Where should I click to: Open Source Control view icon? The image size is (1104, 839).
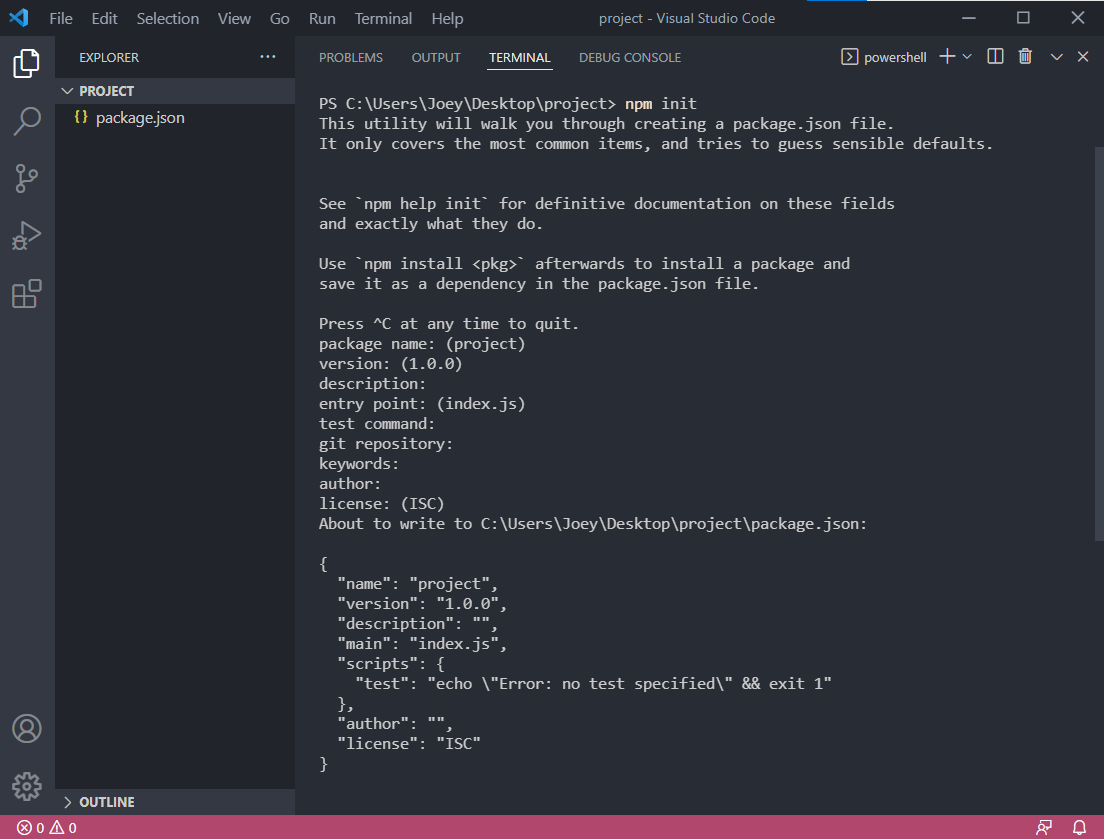[x=27, y=178]
